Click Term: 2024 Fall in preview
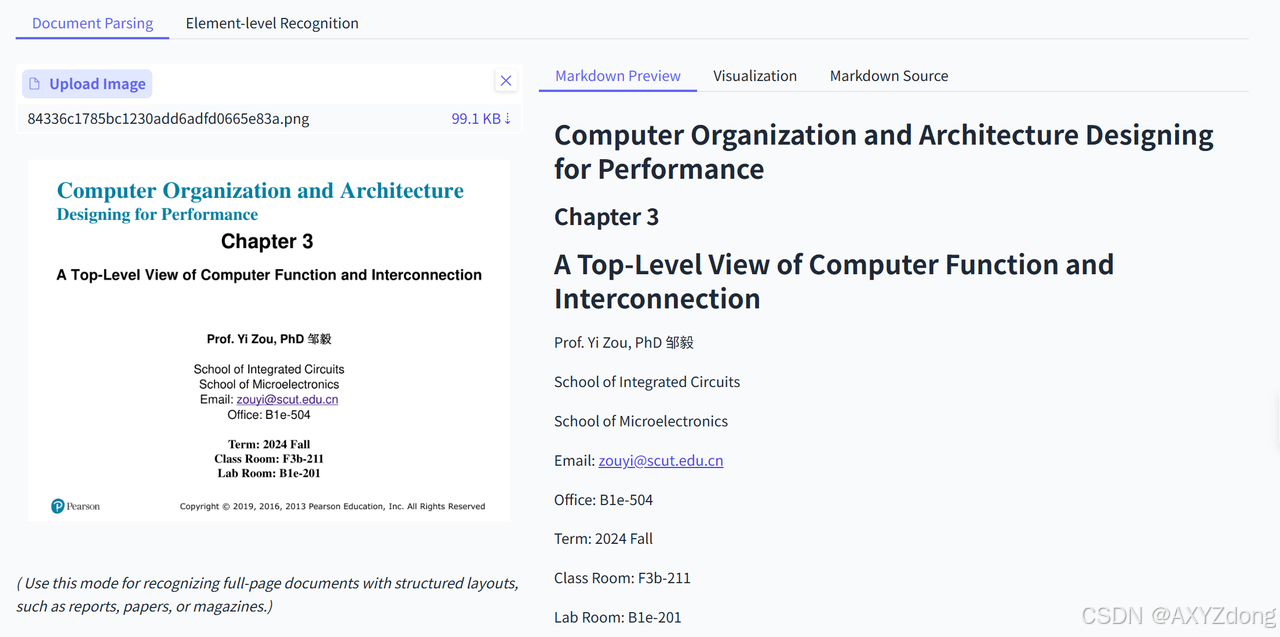The width and height of the screenshot is (1280, 637). [603, 538]
